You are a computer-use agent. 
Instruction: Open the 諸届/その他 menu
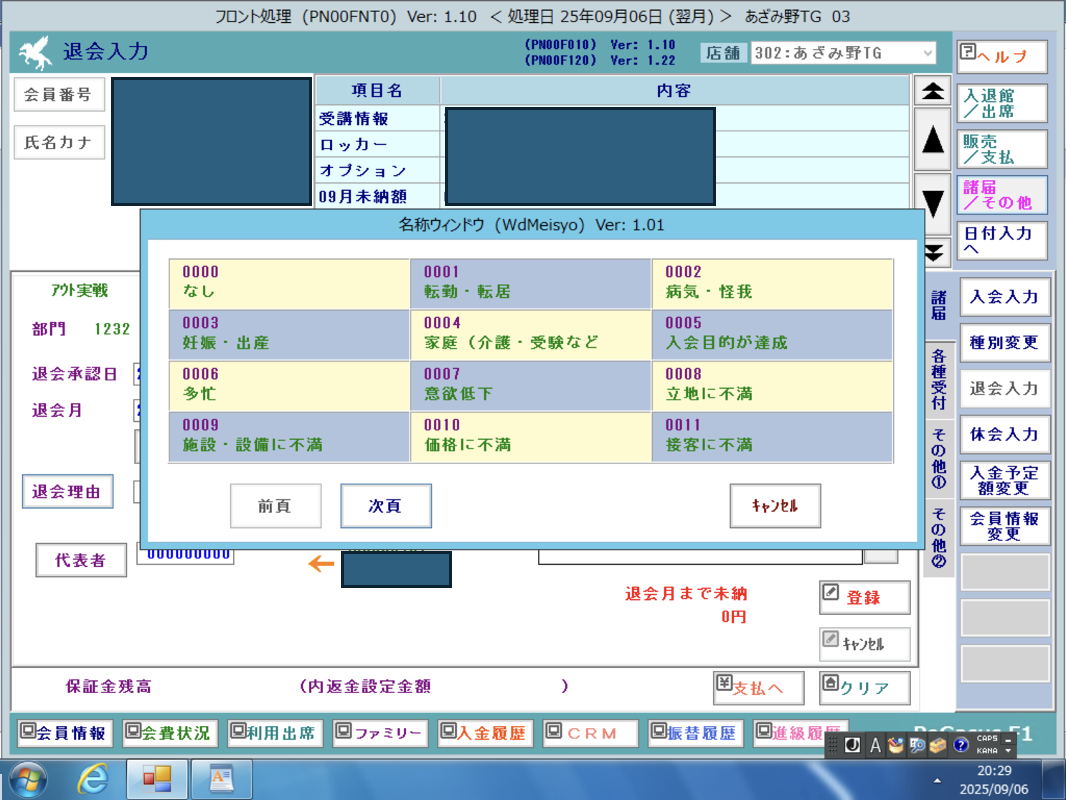click(x=1001, y=195)
